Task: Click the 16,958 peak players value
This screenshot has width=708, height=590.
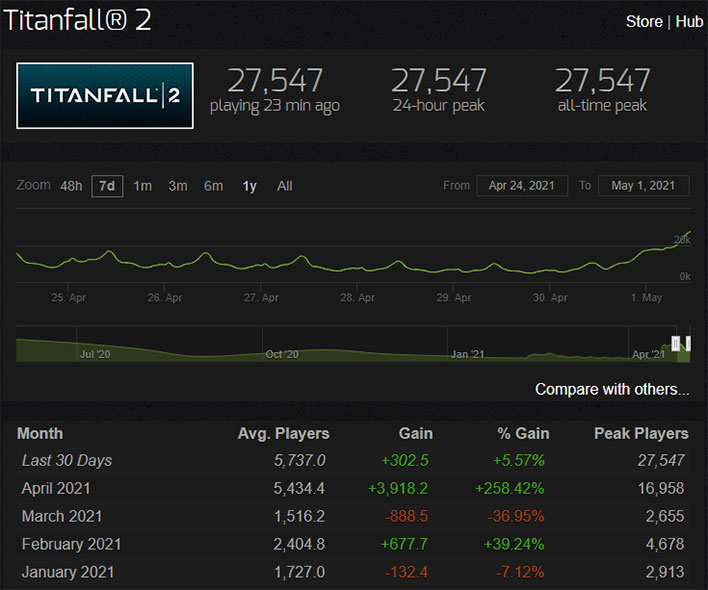Action: pos(661,488)
